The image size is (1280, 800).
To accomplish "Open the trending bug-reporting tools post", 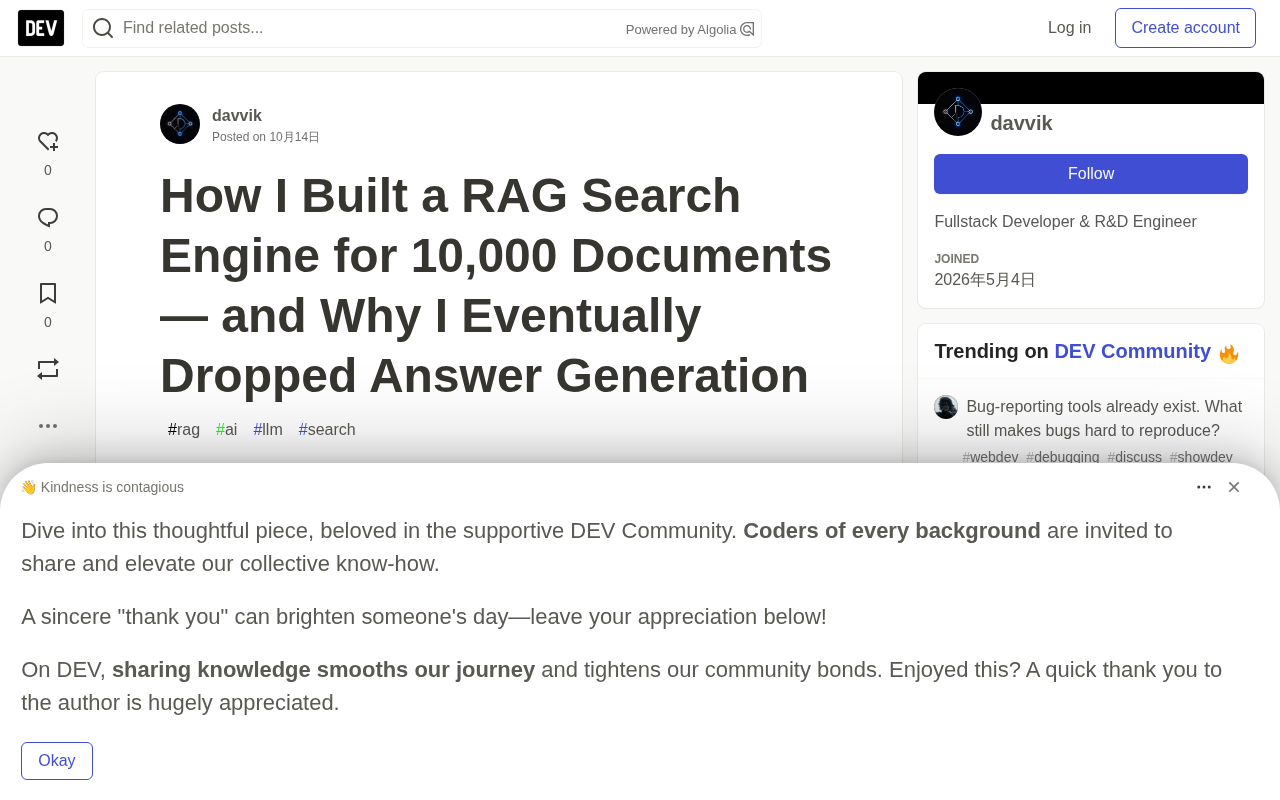I will [x=1104, y=419].
